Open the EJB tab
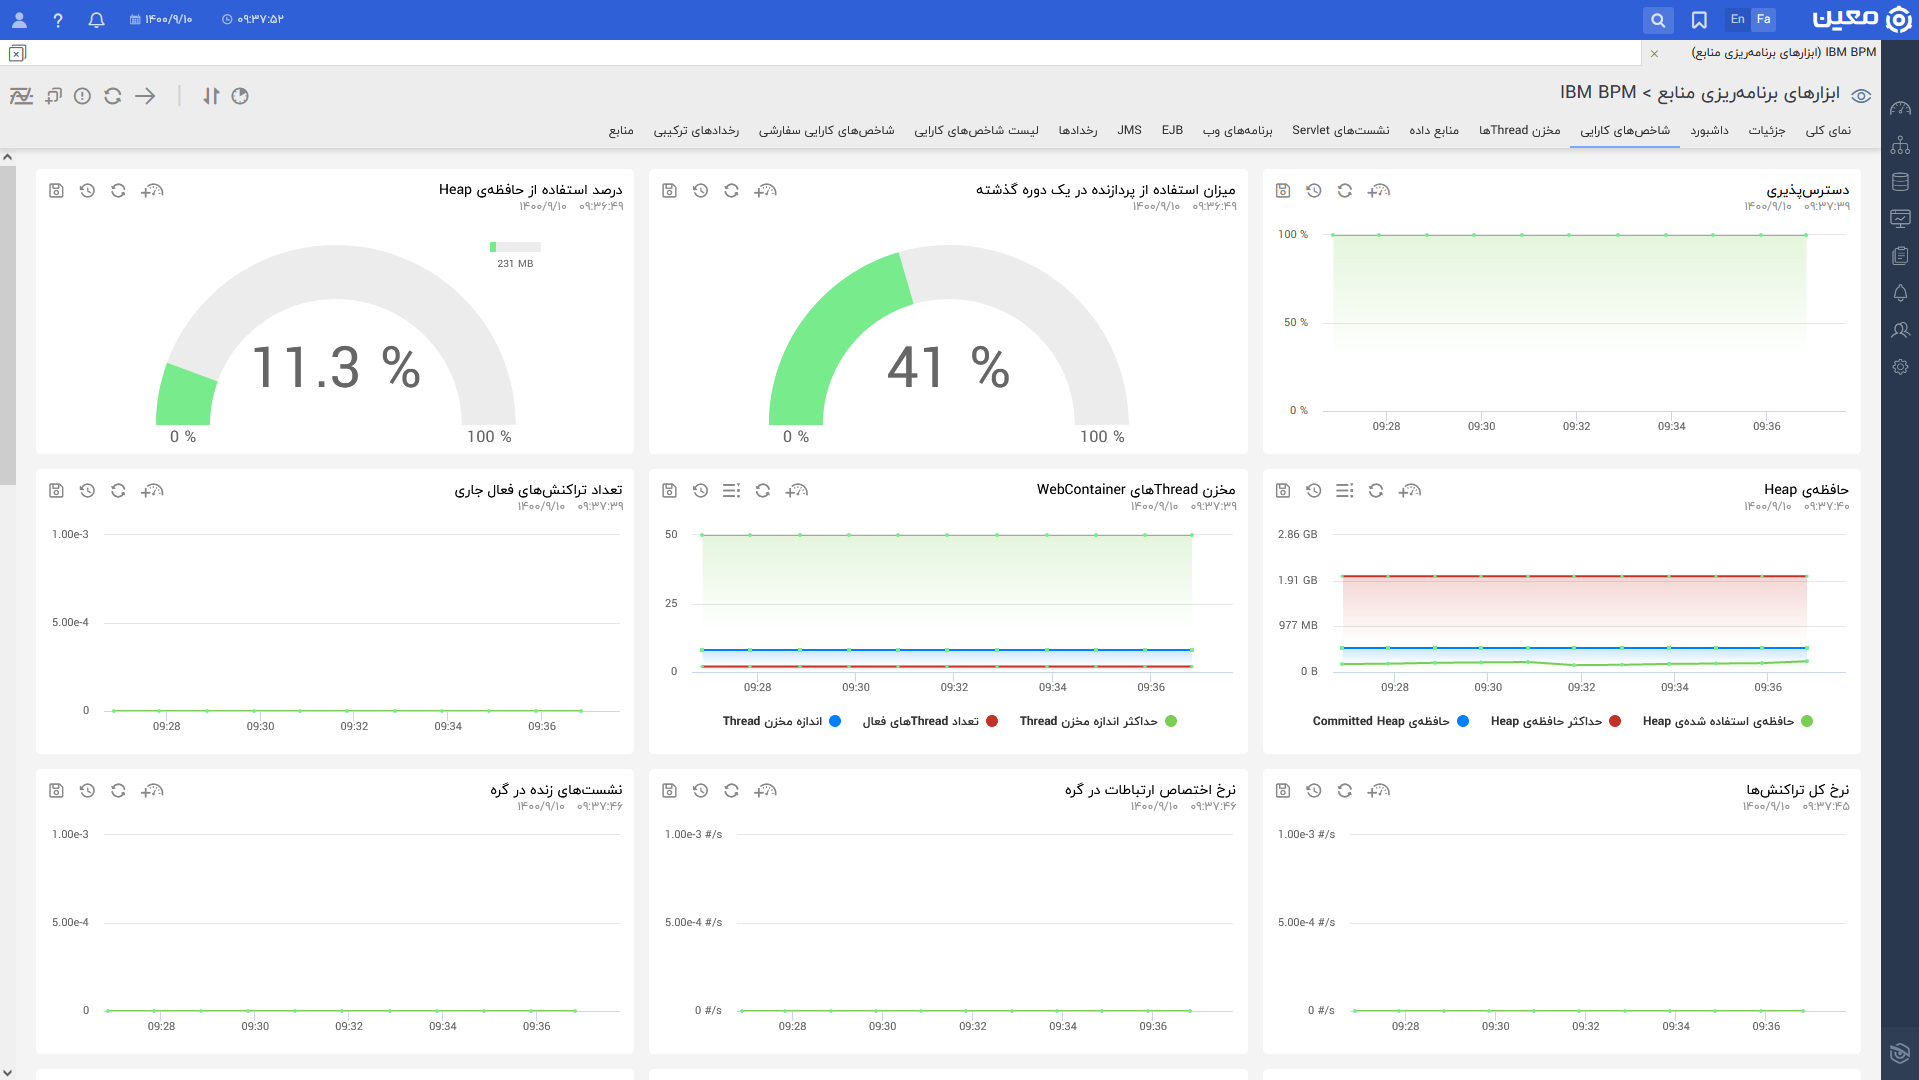 pos(1173,130)
